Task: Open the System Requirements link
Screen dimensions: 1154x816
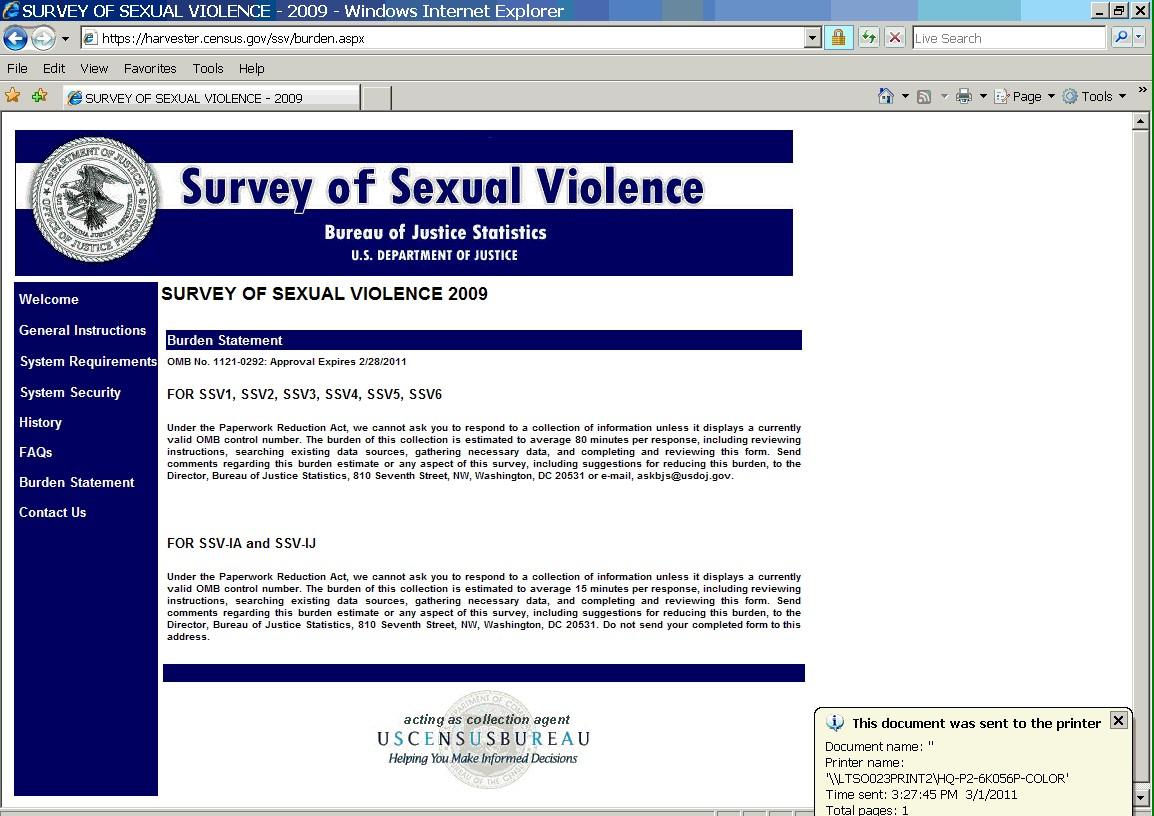Action: 88,361
